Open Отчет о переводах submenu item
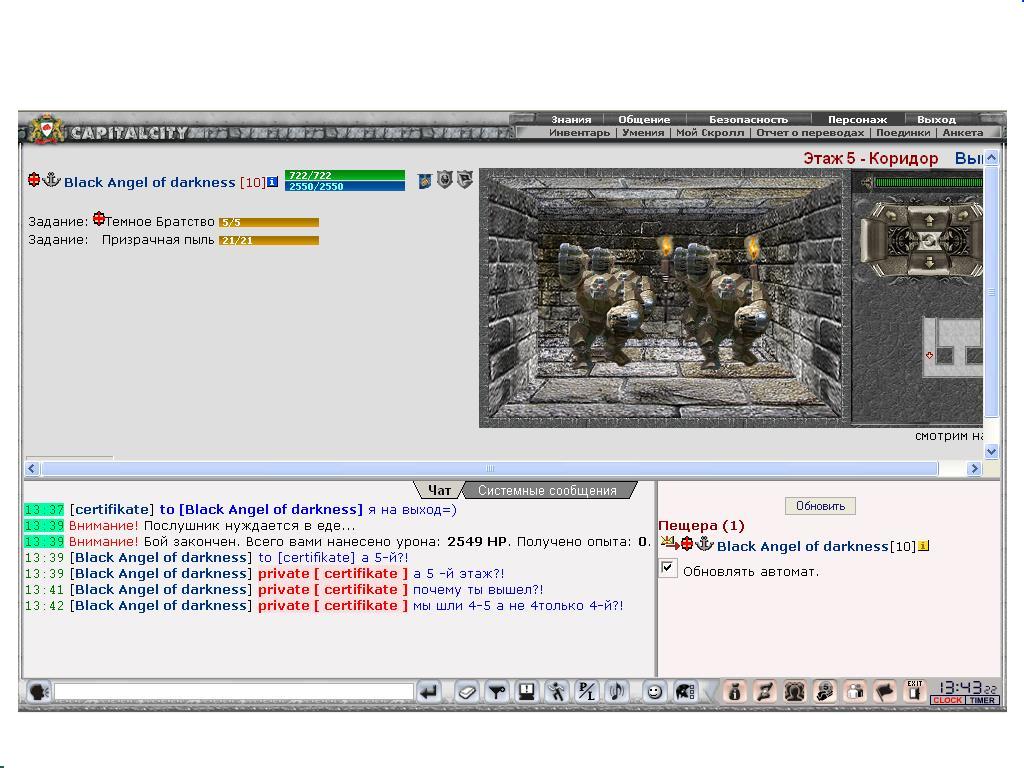The height and width of the screenshot is (768, 1024). pyautogui.click(x=810, y=133)
